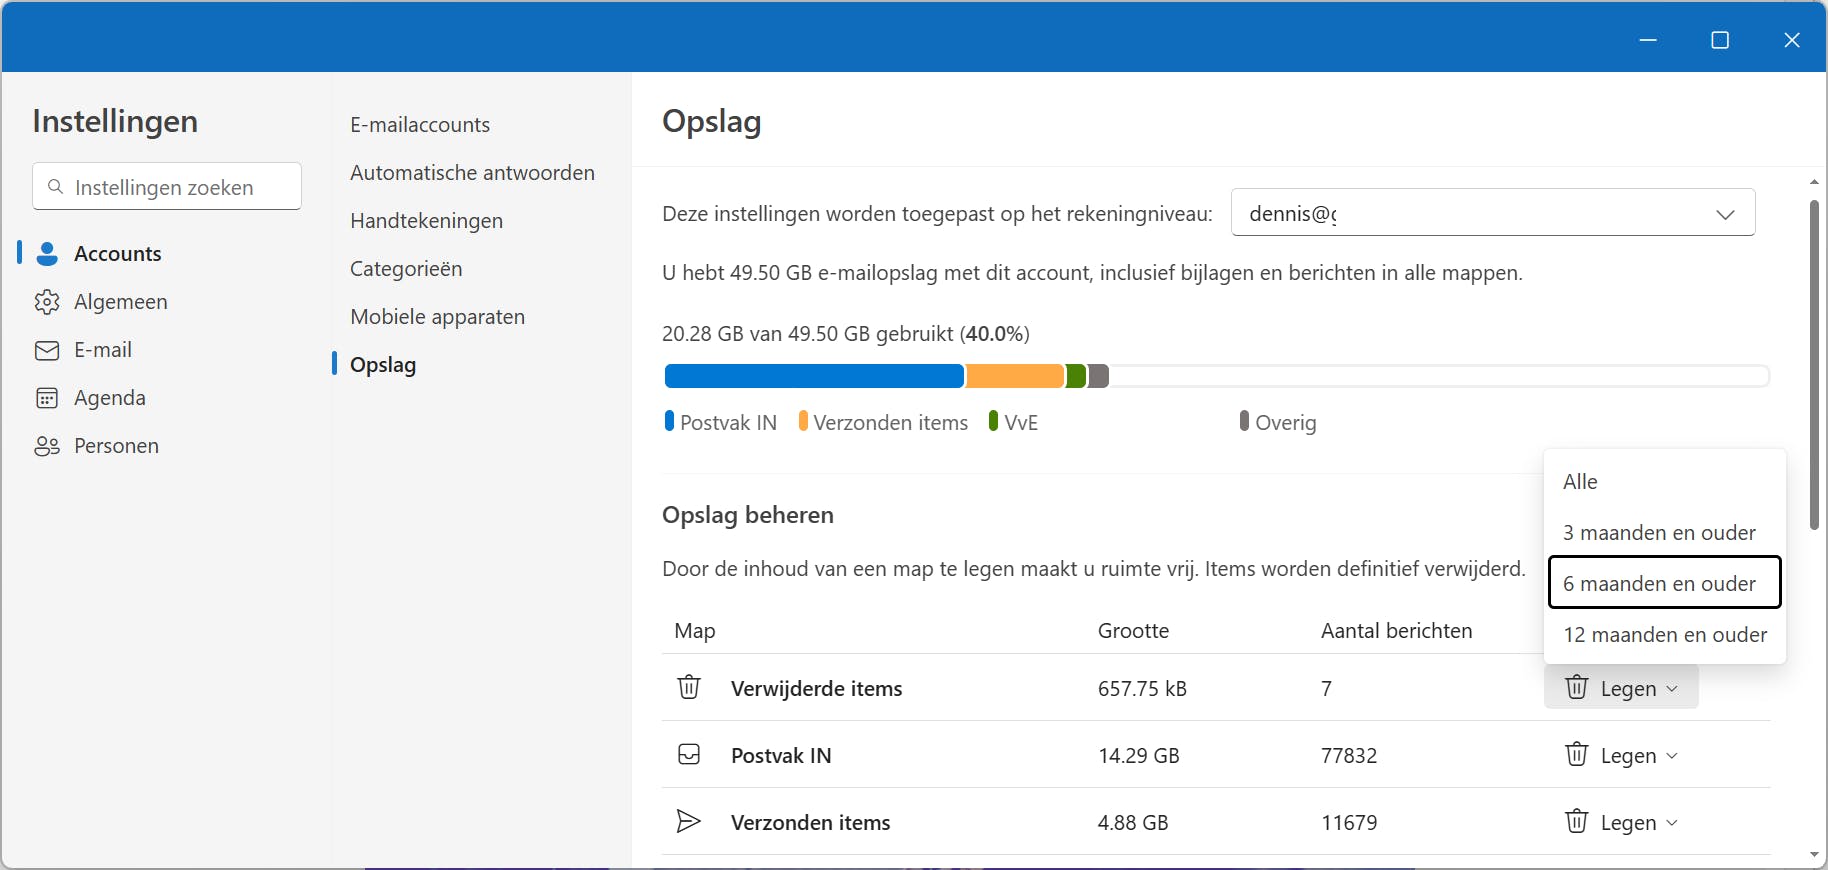
Task: Choose '6 maanden en ouder' option
Action: [x=1664, y=583]
